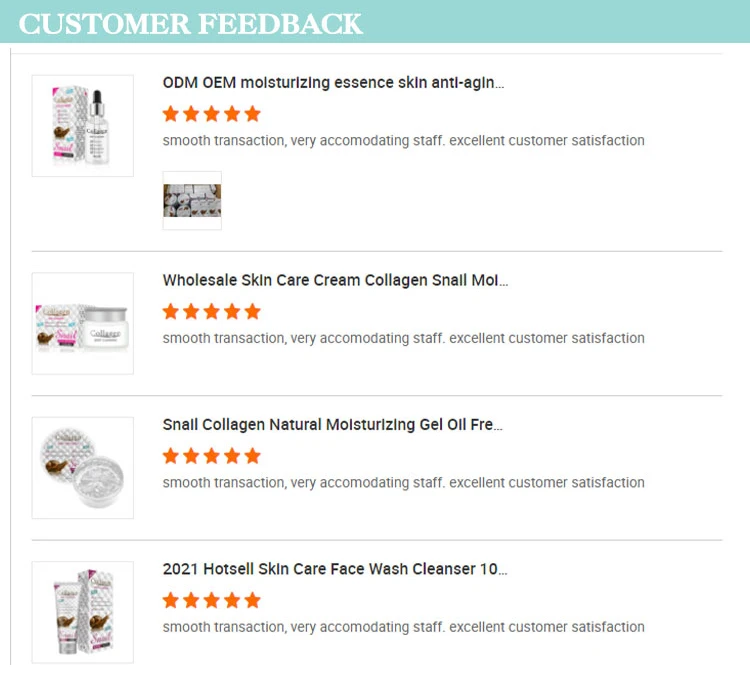Open the face wash cleanser tube thumbnail

point(82,612)
